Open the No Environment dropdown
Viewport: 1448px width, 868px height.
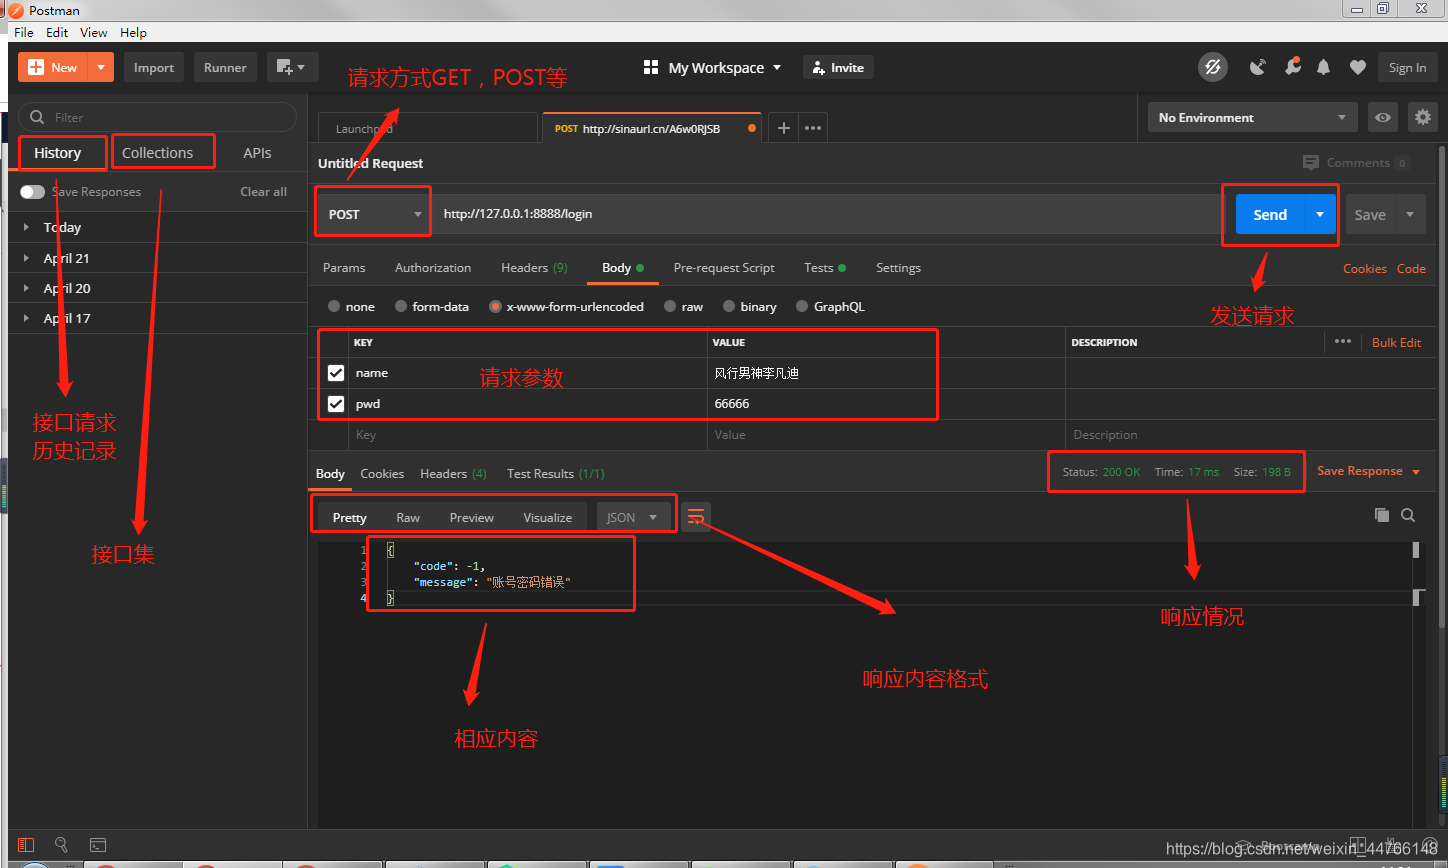coord(1252,117)
